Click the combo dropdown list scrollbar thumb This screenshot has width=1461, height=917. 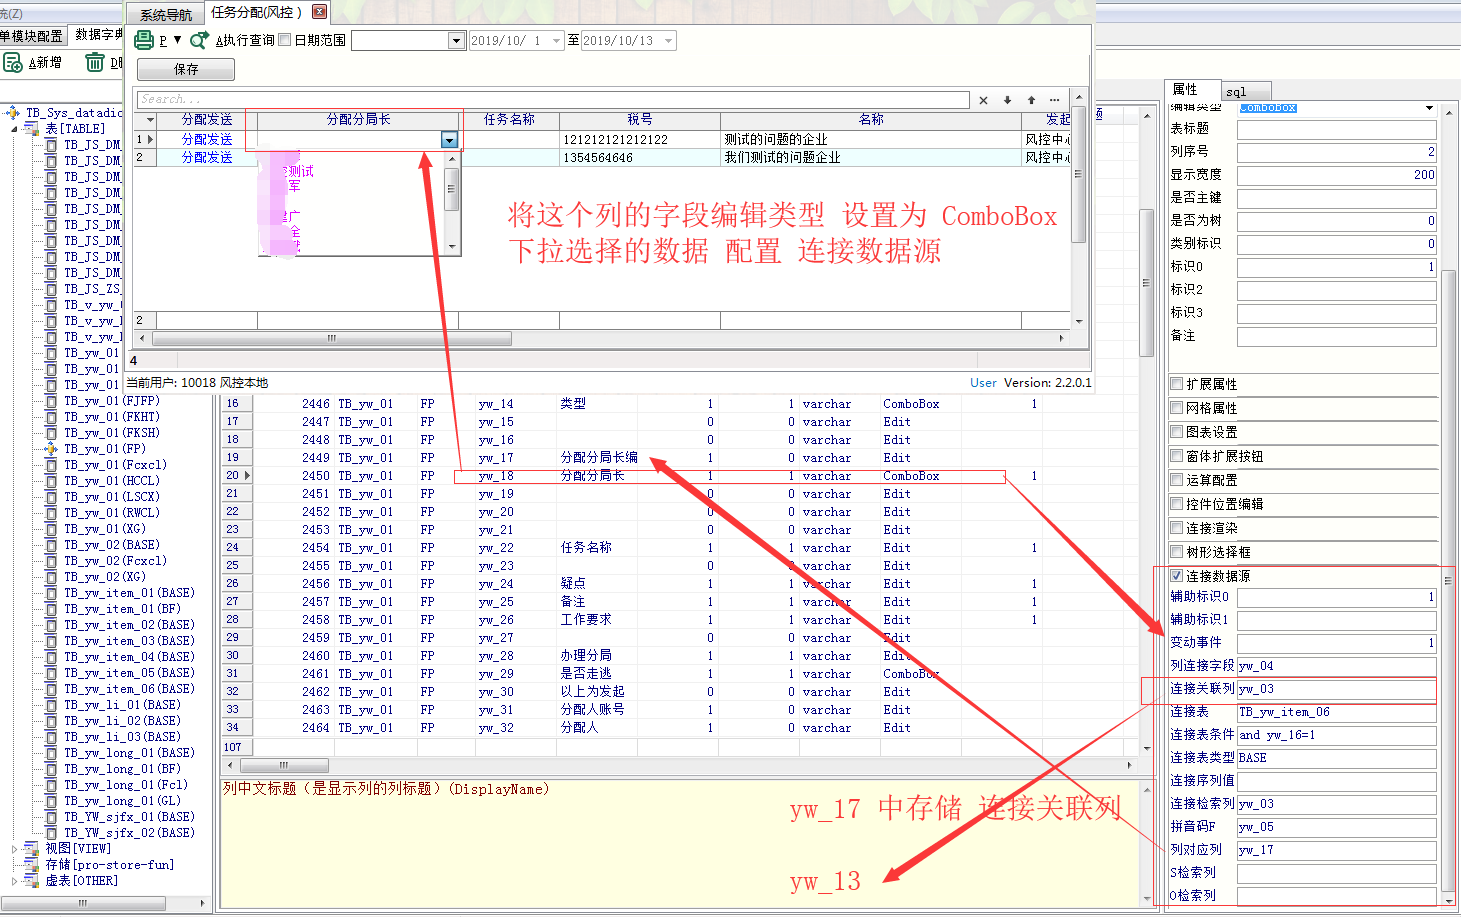pos(452,188)
